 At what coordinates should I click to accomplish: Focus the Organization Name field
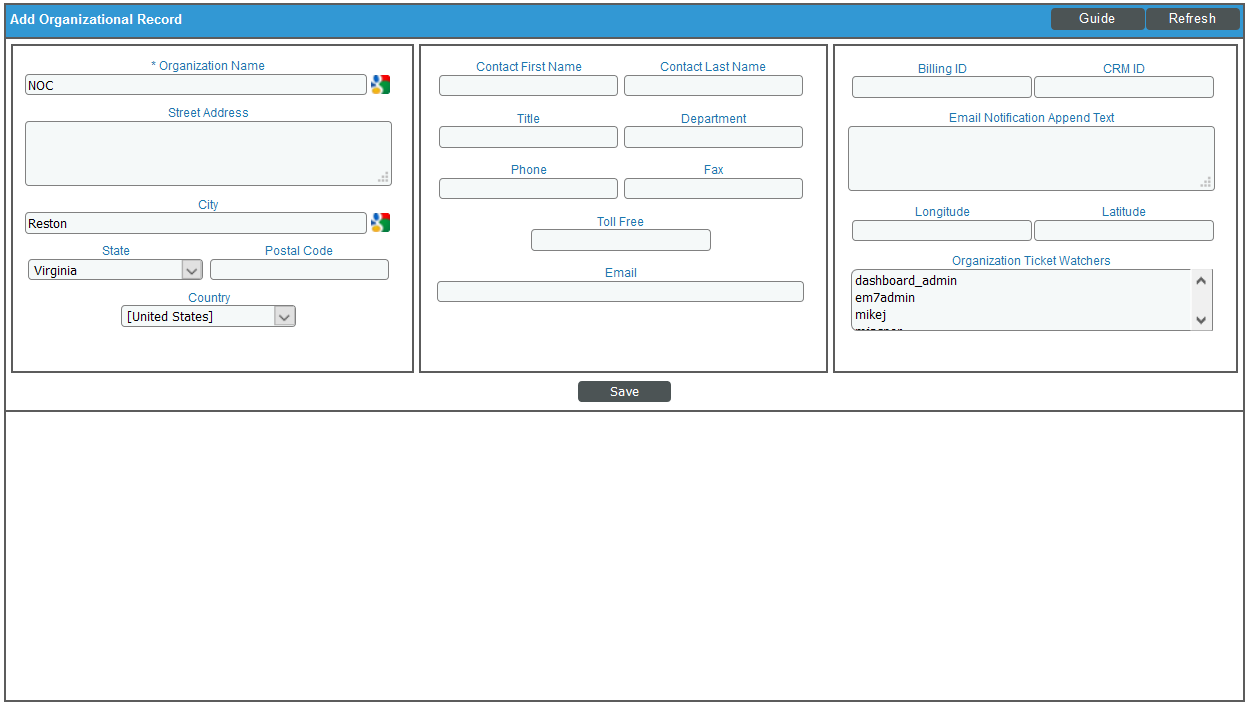pos(196,85)
